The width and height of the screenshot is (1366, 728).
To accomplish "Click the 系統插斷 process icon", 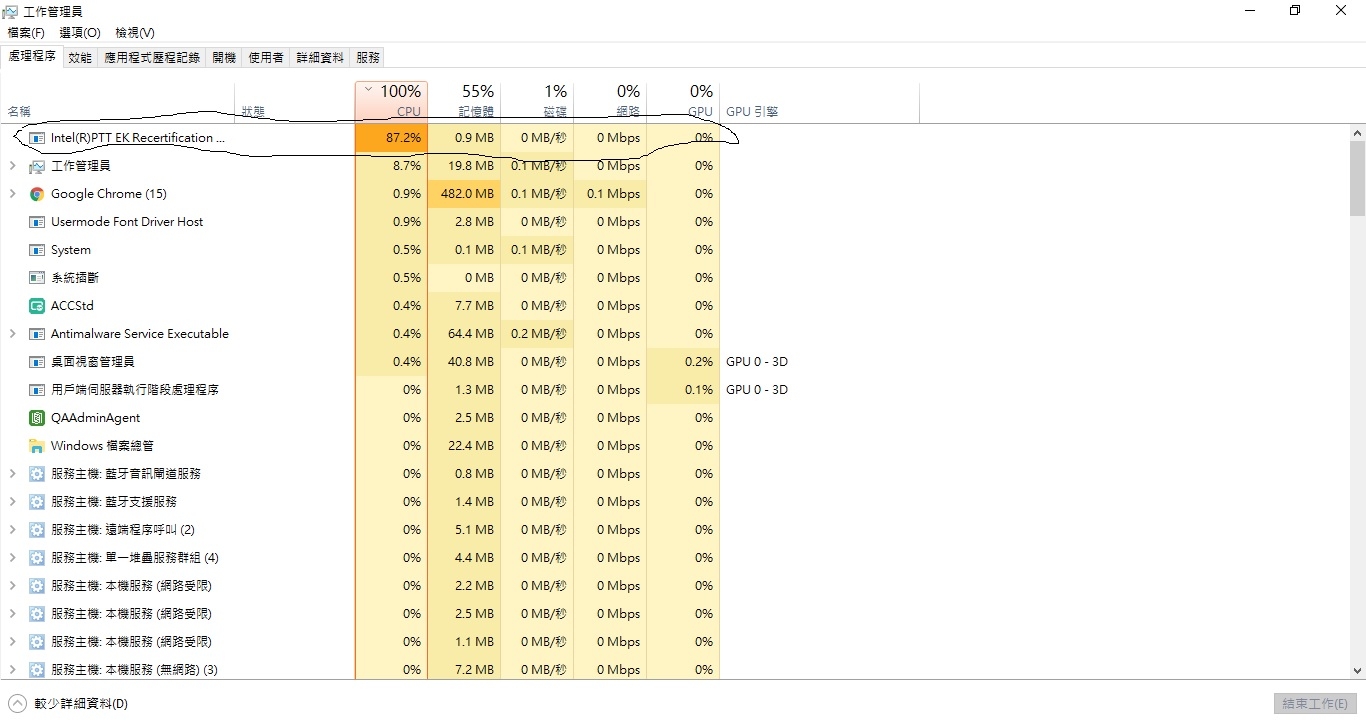I will point(37,278).
